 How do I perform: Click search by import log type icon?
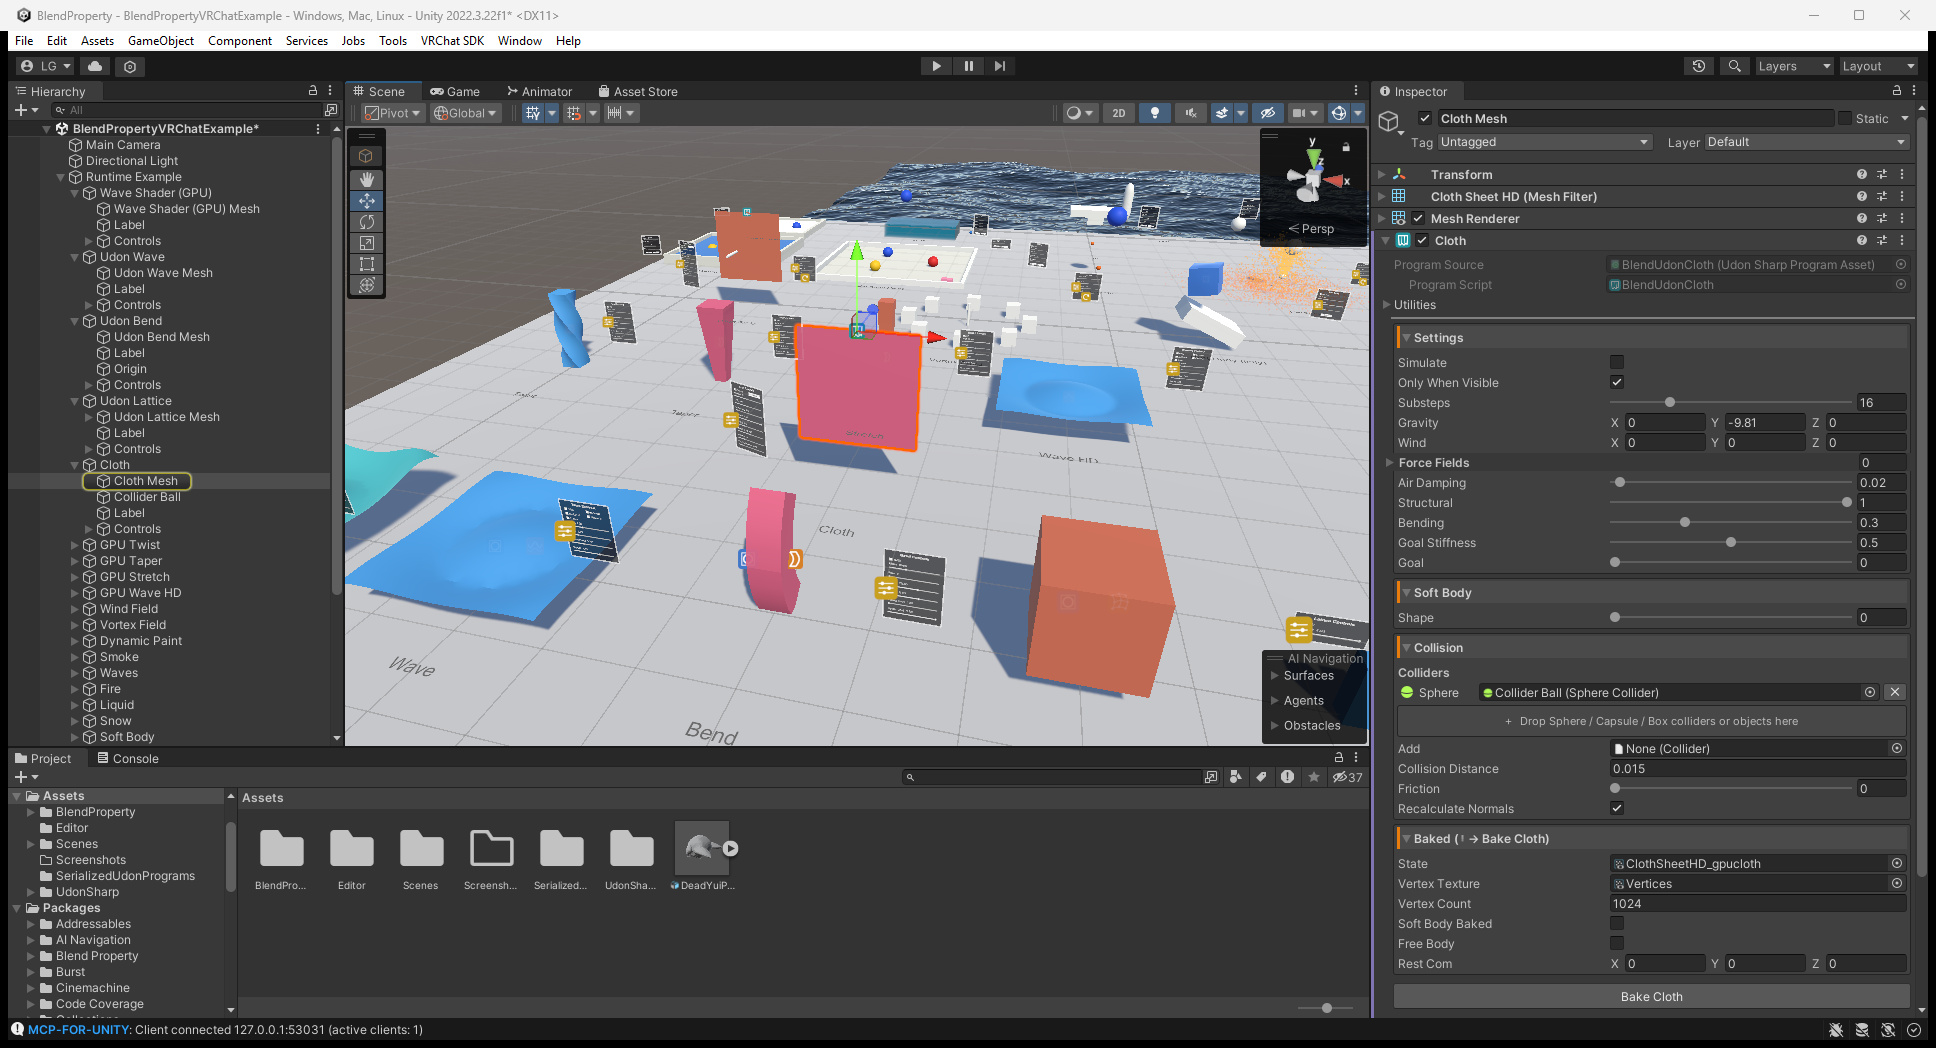(1287, 777)
